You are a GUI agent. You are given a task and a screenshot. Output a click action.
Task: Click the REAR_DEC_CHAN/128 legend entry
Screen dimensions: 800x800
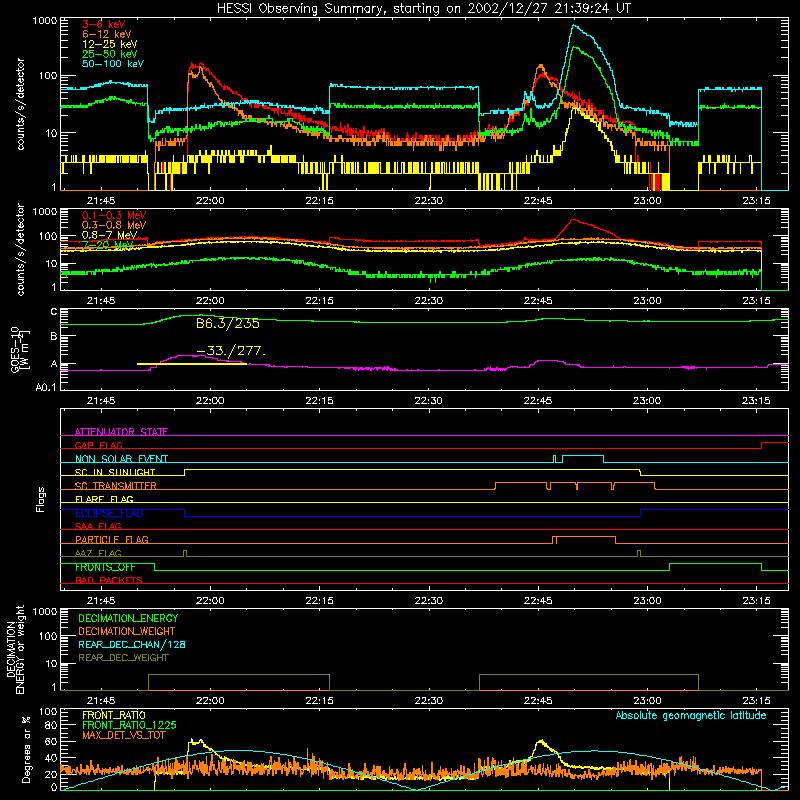coord(132,644)
